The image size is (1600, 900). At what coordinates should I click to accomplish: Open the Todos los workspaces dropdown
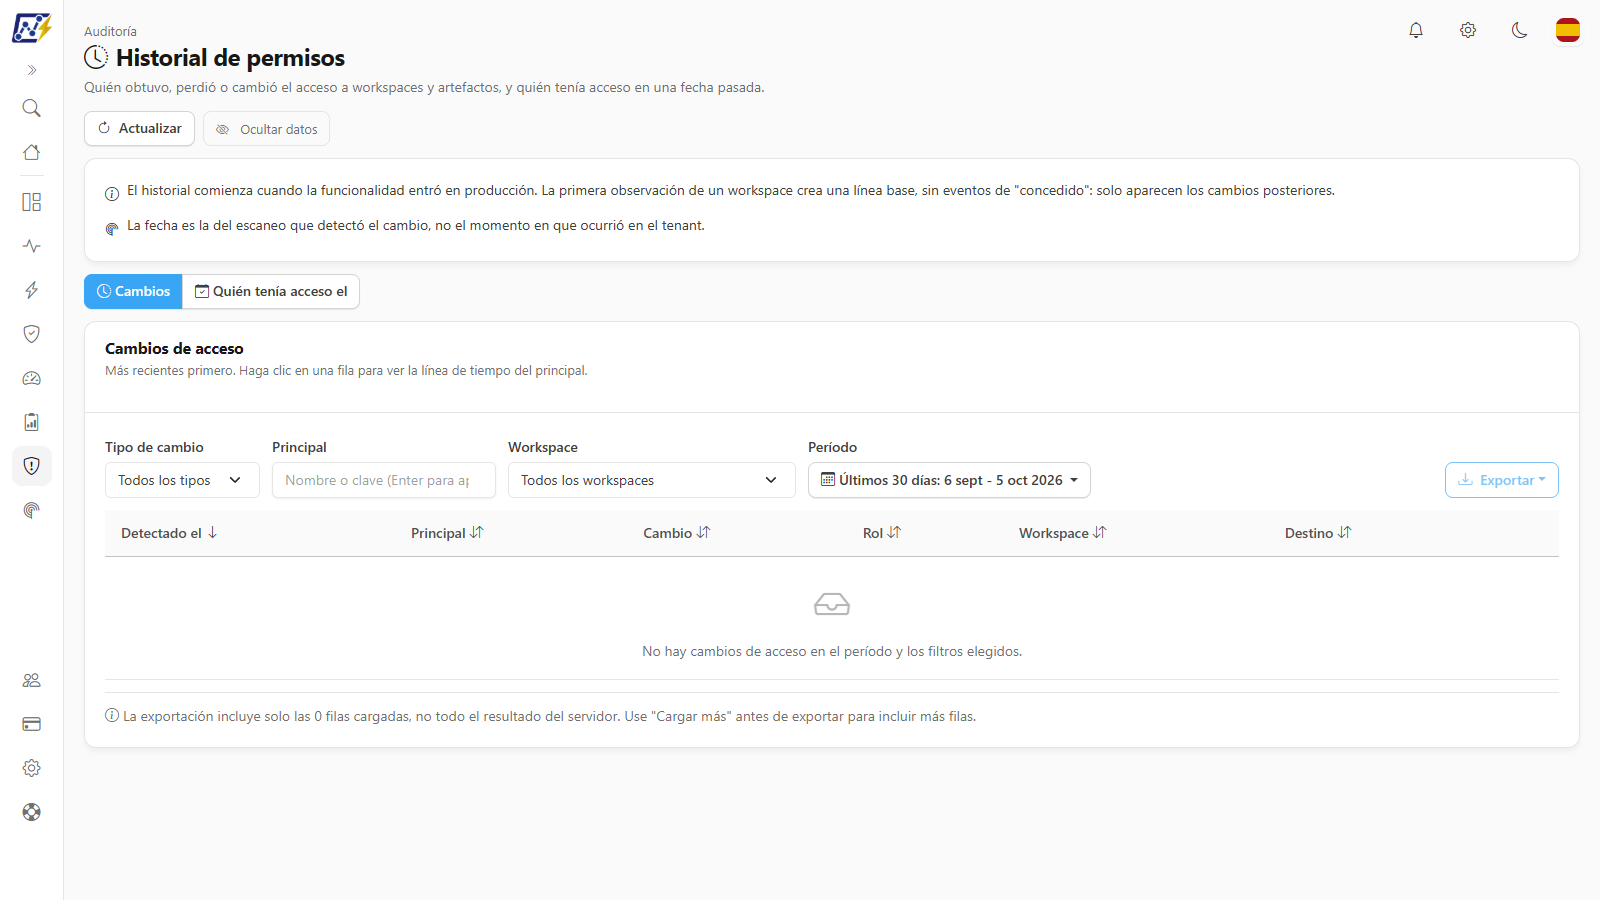652,480
